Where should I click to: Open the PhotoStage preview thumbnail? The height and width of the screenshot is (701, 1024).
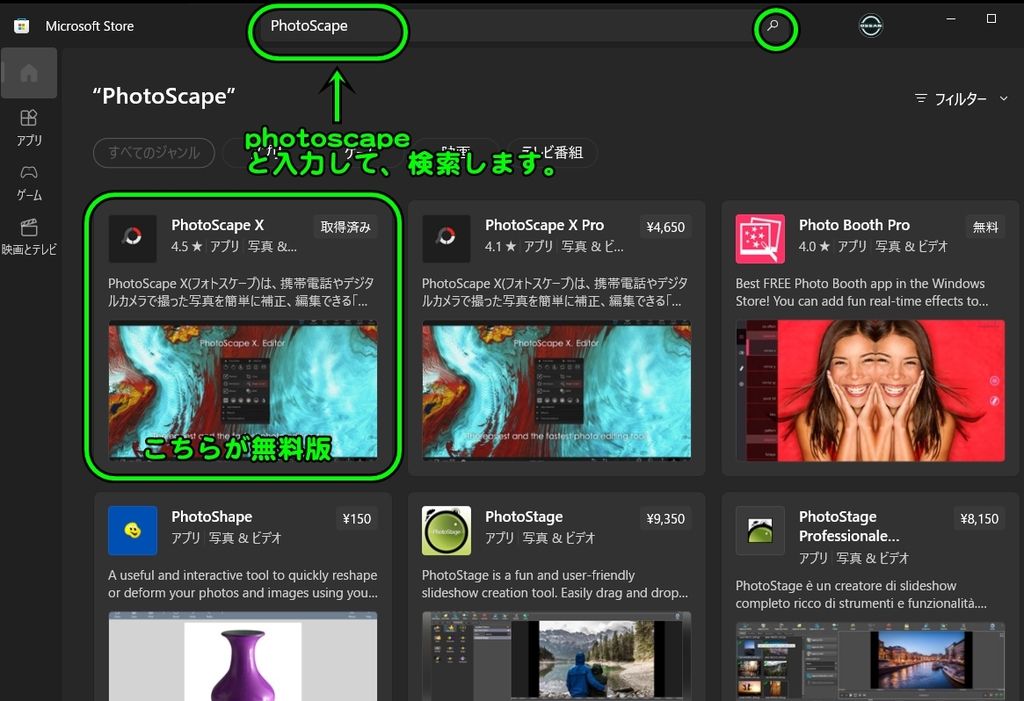(x=556, y=656)
